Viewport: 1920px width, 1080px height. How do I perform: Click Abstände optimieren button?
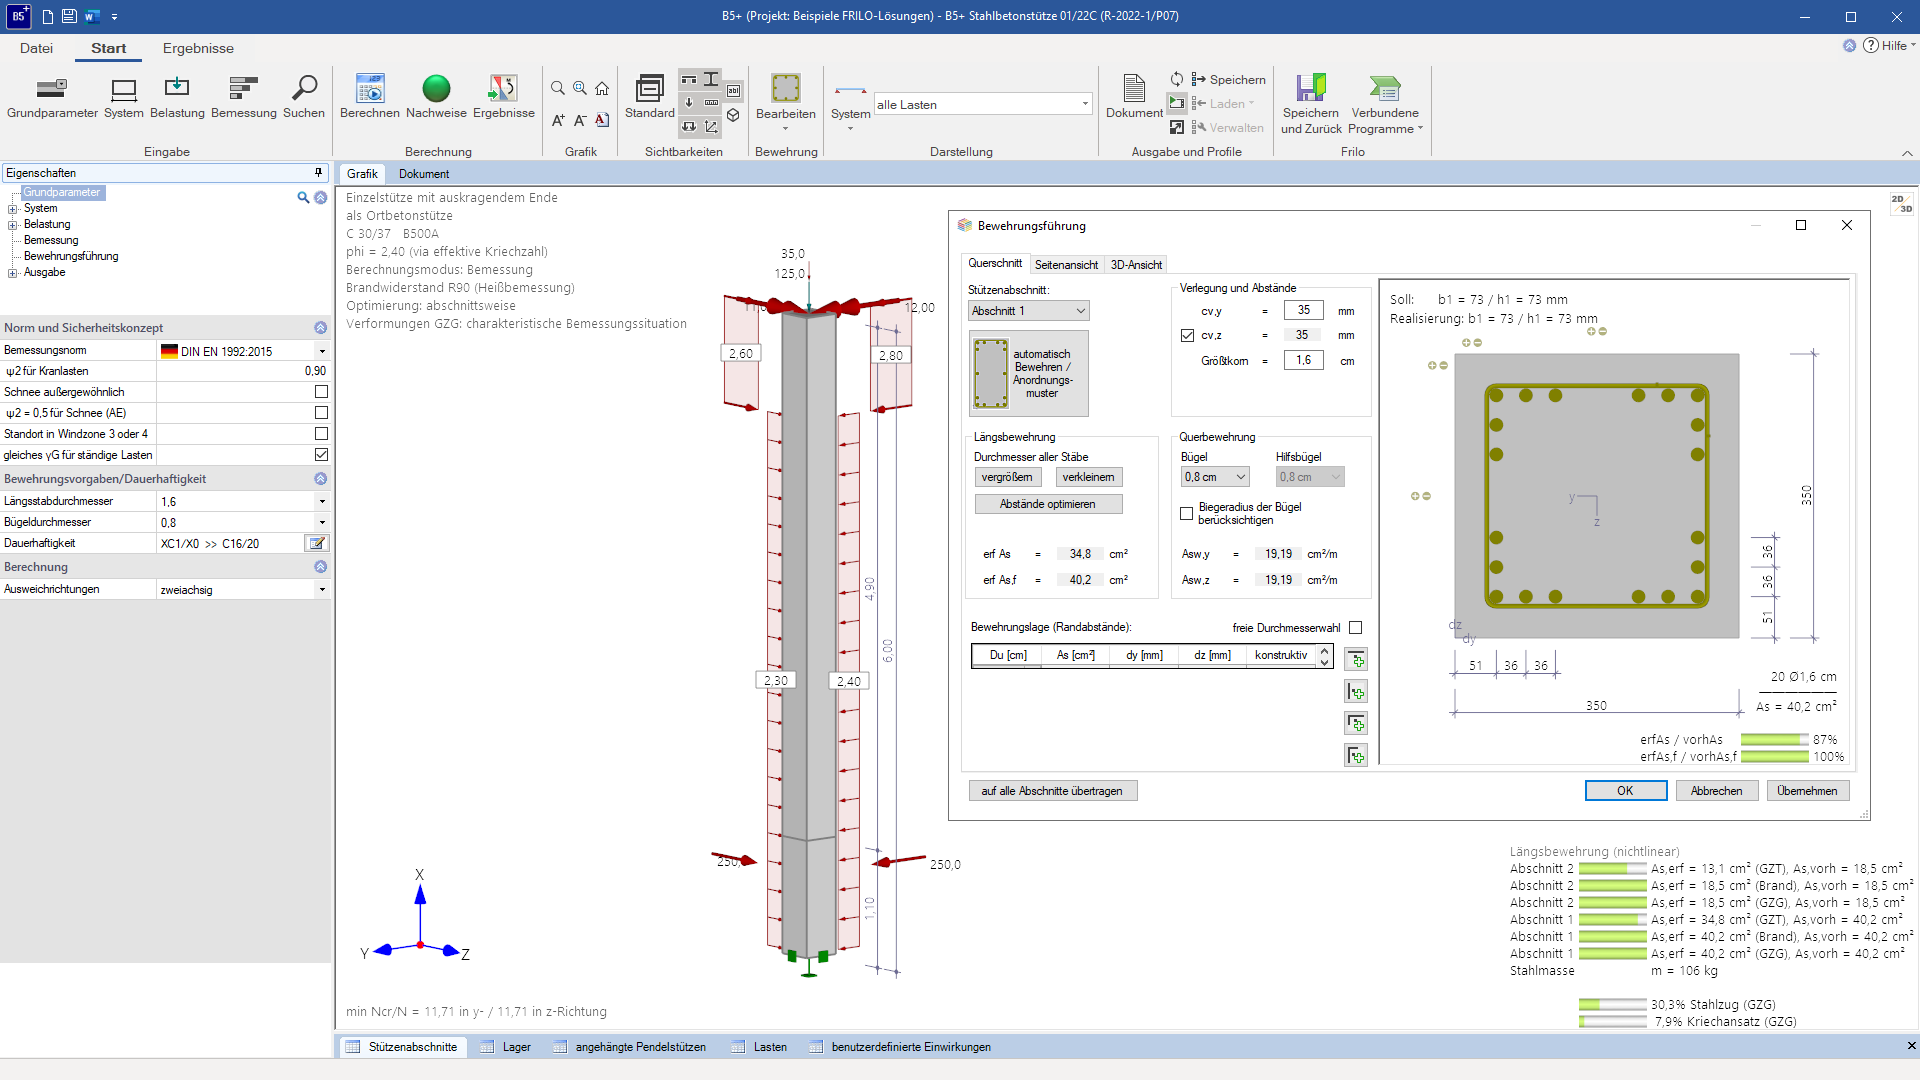tap(1048, 505)
